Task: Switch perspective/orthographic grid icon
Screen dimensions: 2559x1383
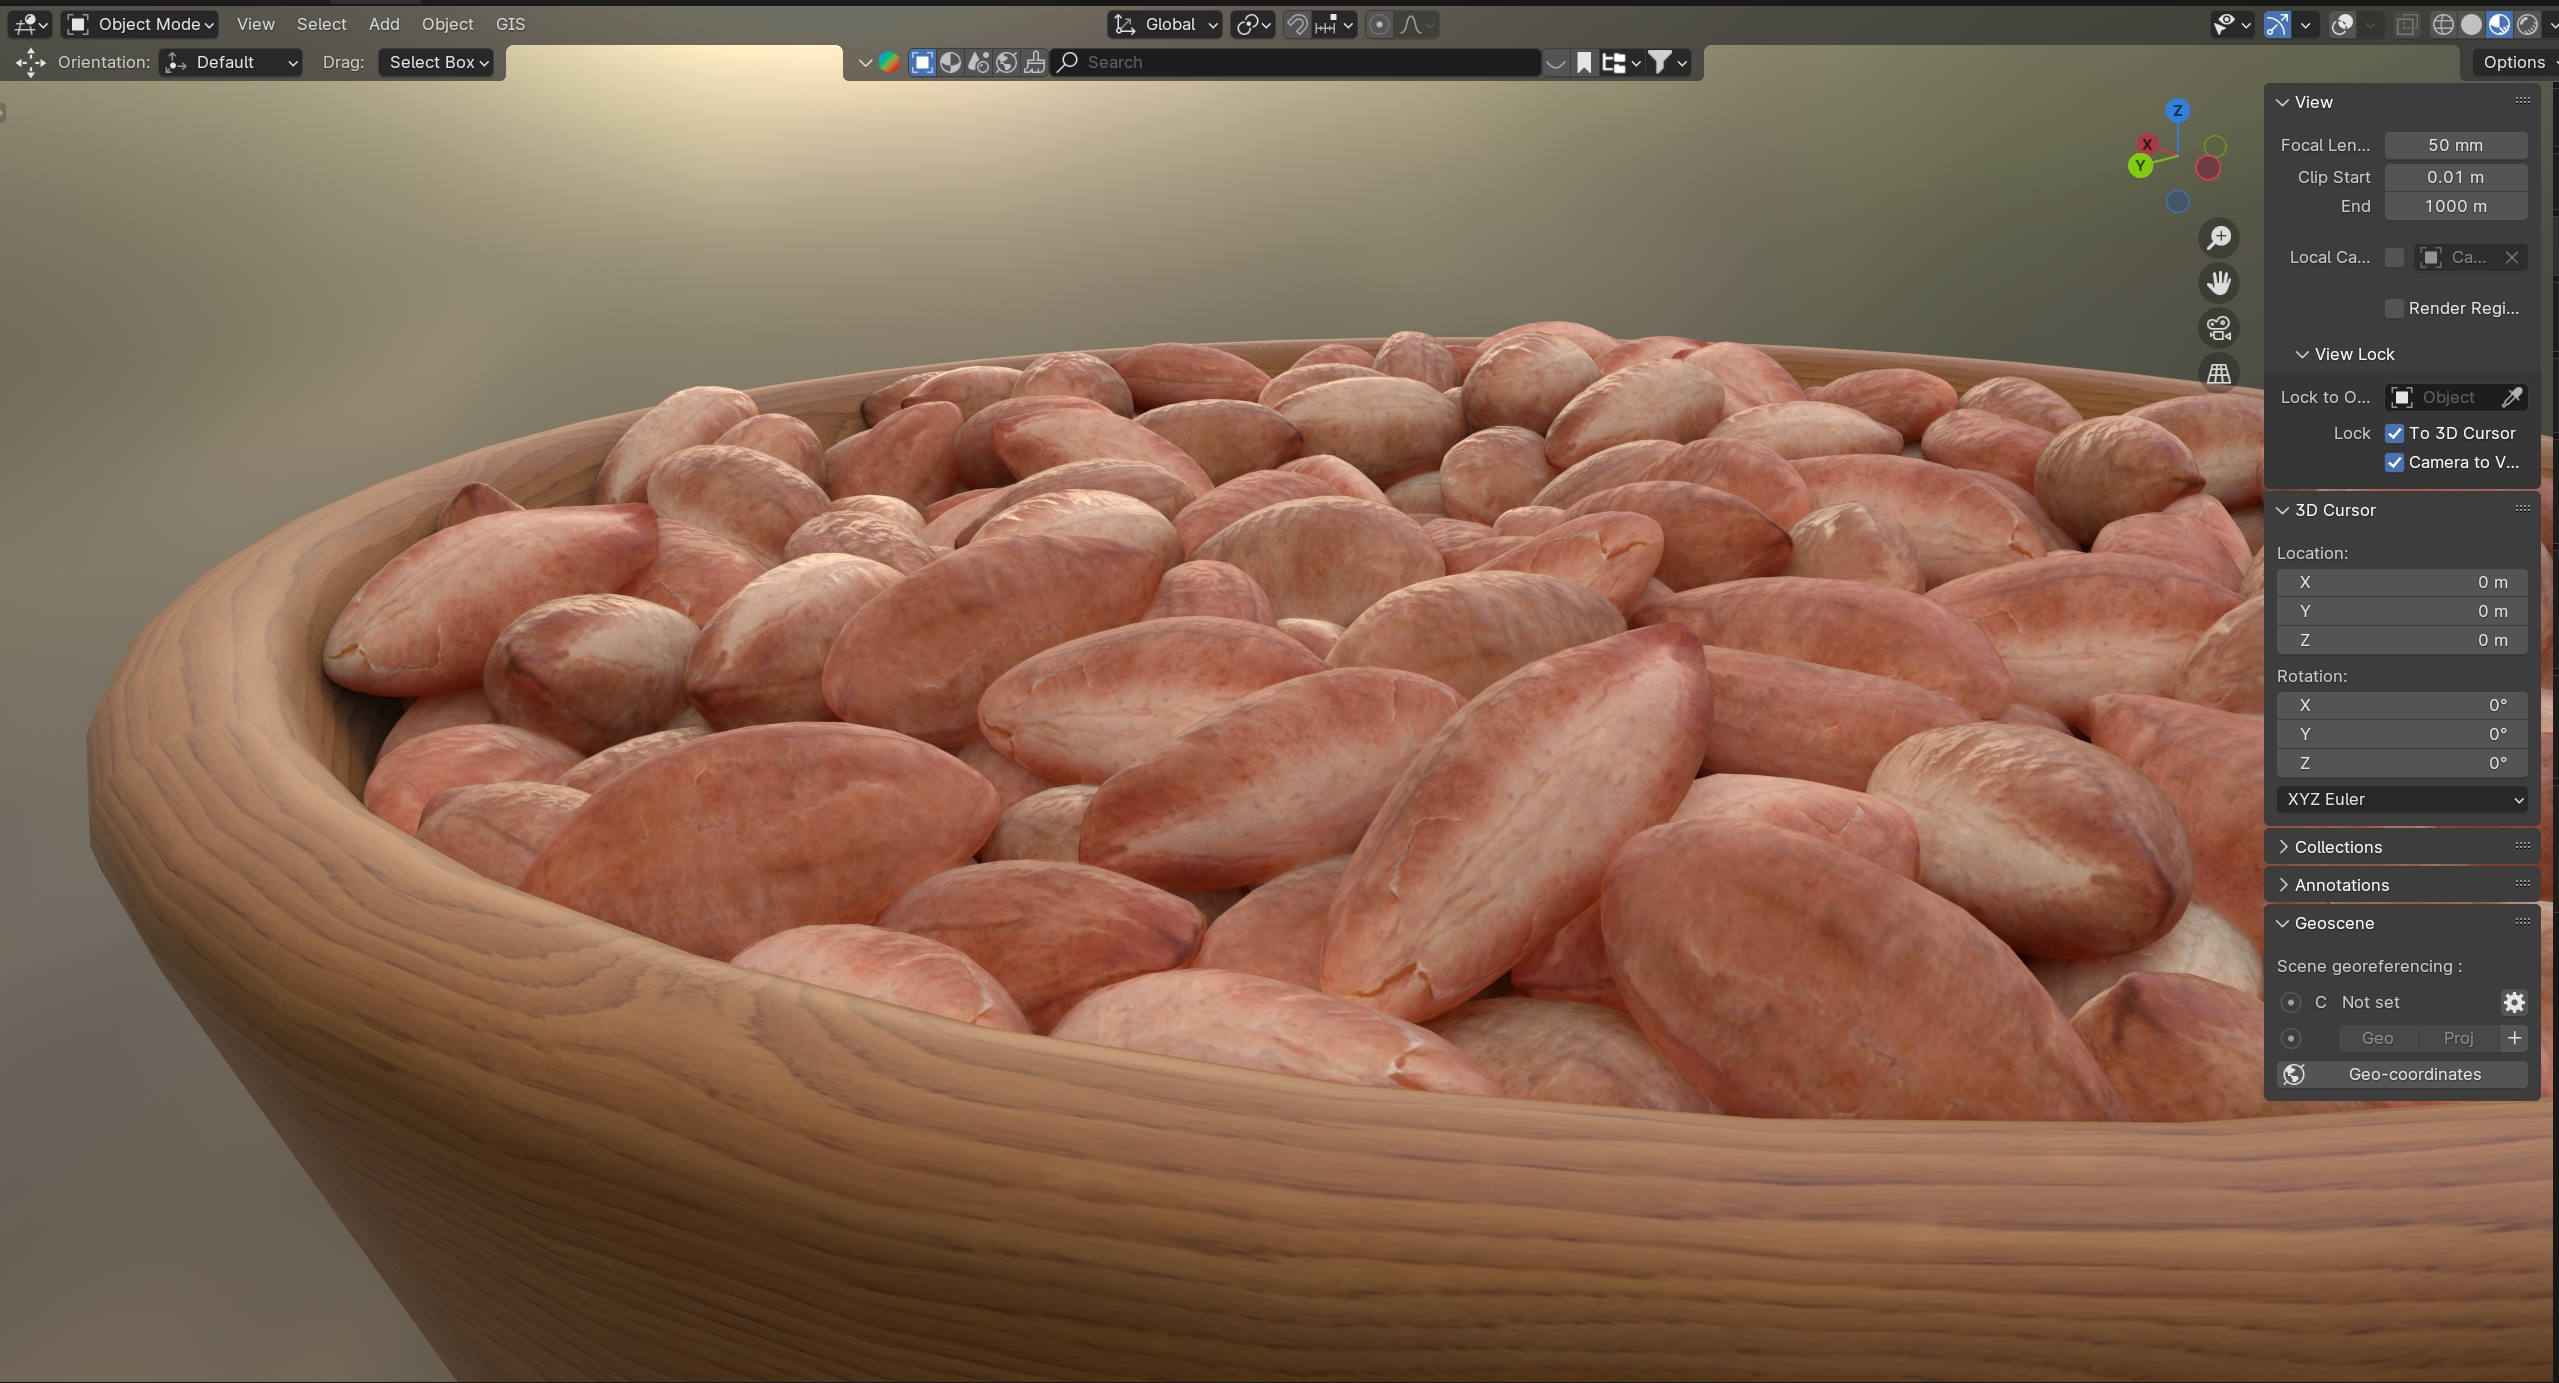Action: [2219, 373]
